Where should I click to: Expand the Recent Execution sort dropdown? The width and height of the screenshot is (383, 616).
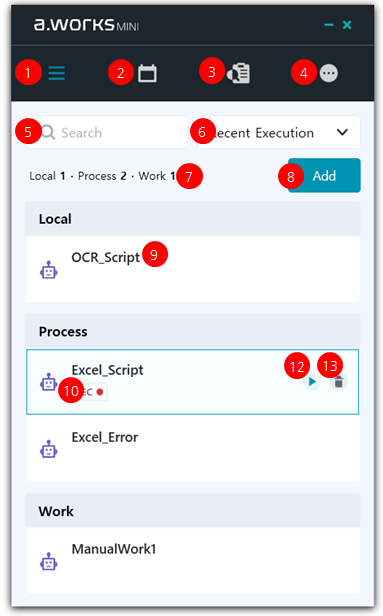(279, 132)
